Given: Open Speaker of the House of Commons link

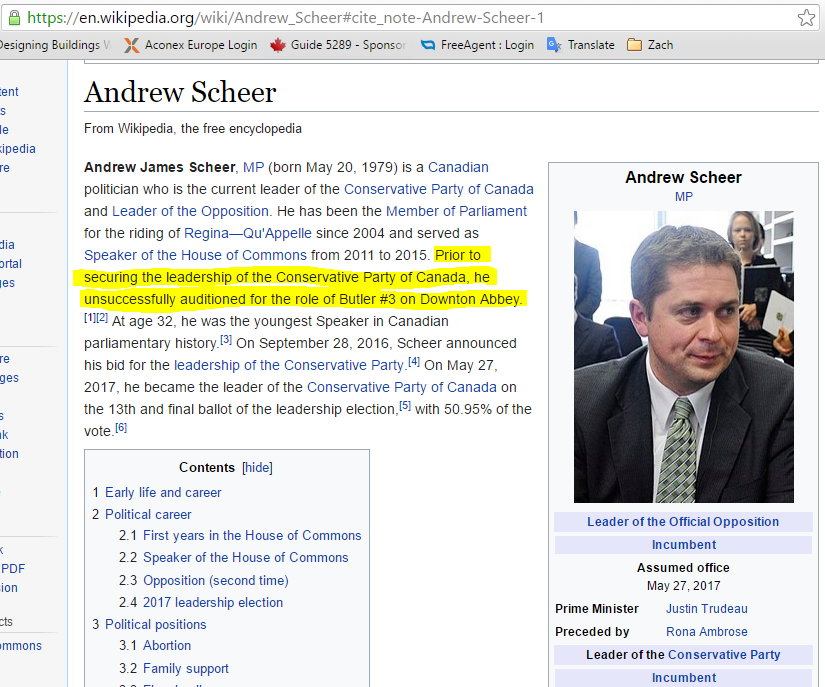Looking at the screenshot, I should click(x=195, y=255).
